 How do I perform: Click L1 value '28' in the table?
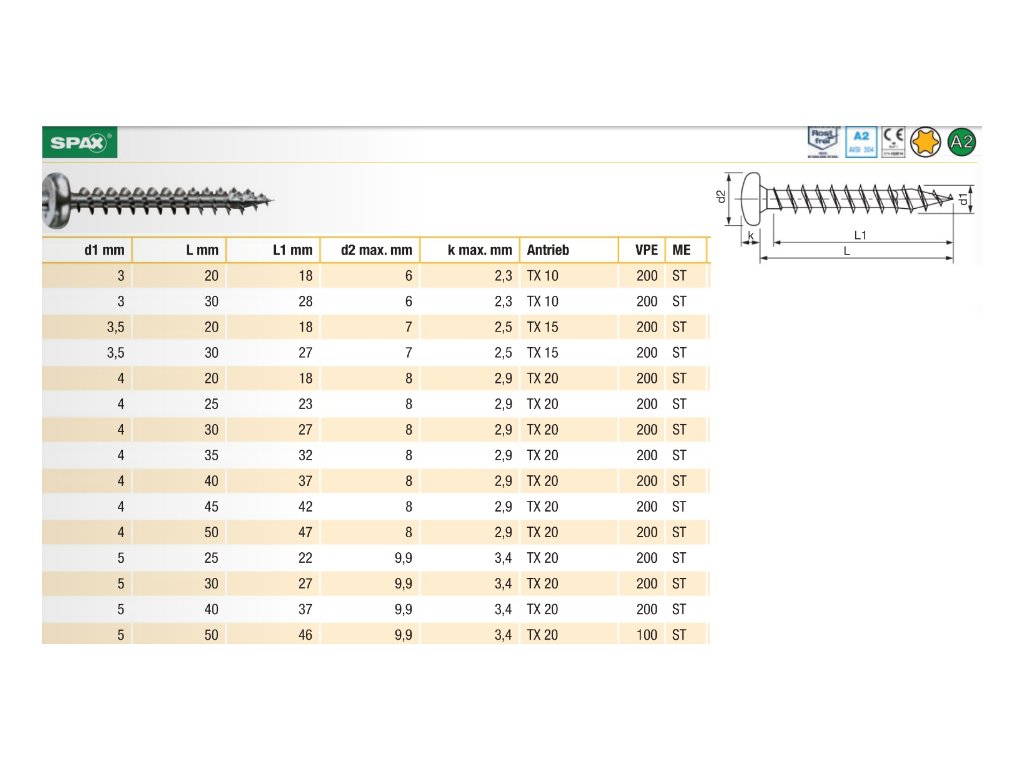[306, 302]
